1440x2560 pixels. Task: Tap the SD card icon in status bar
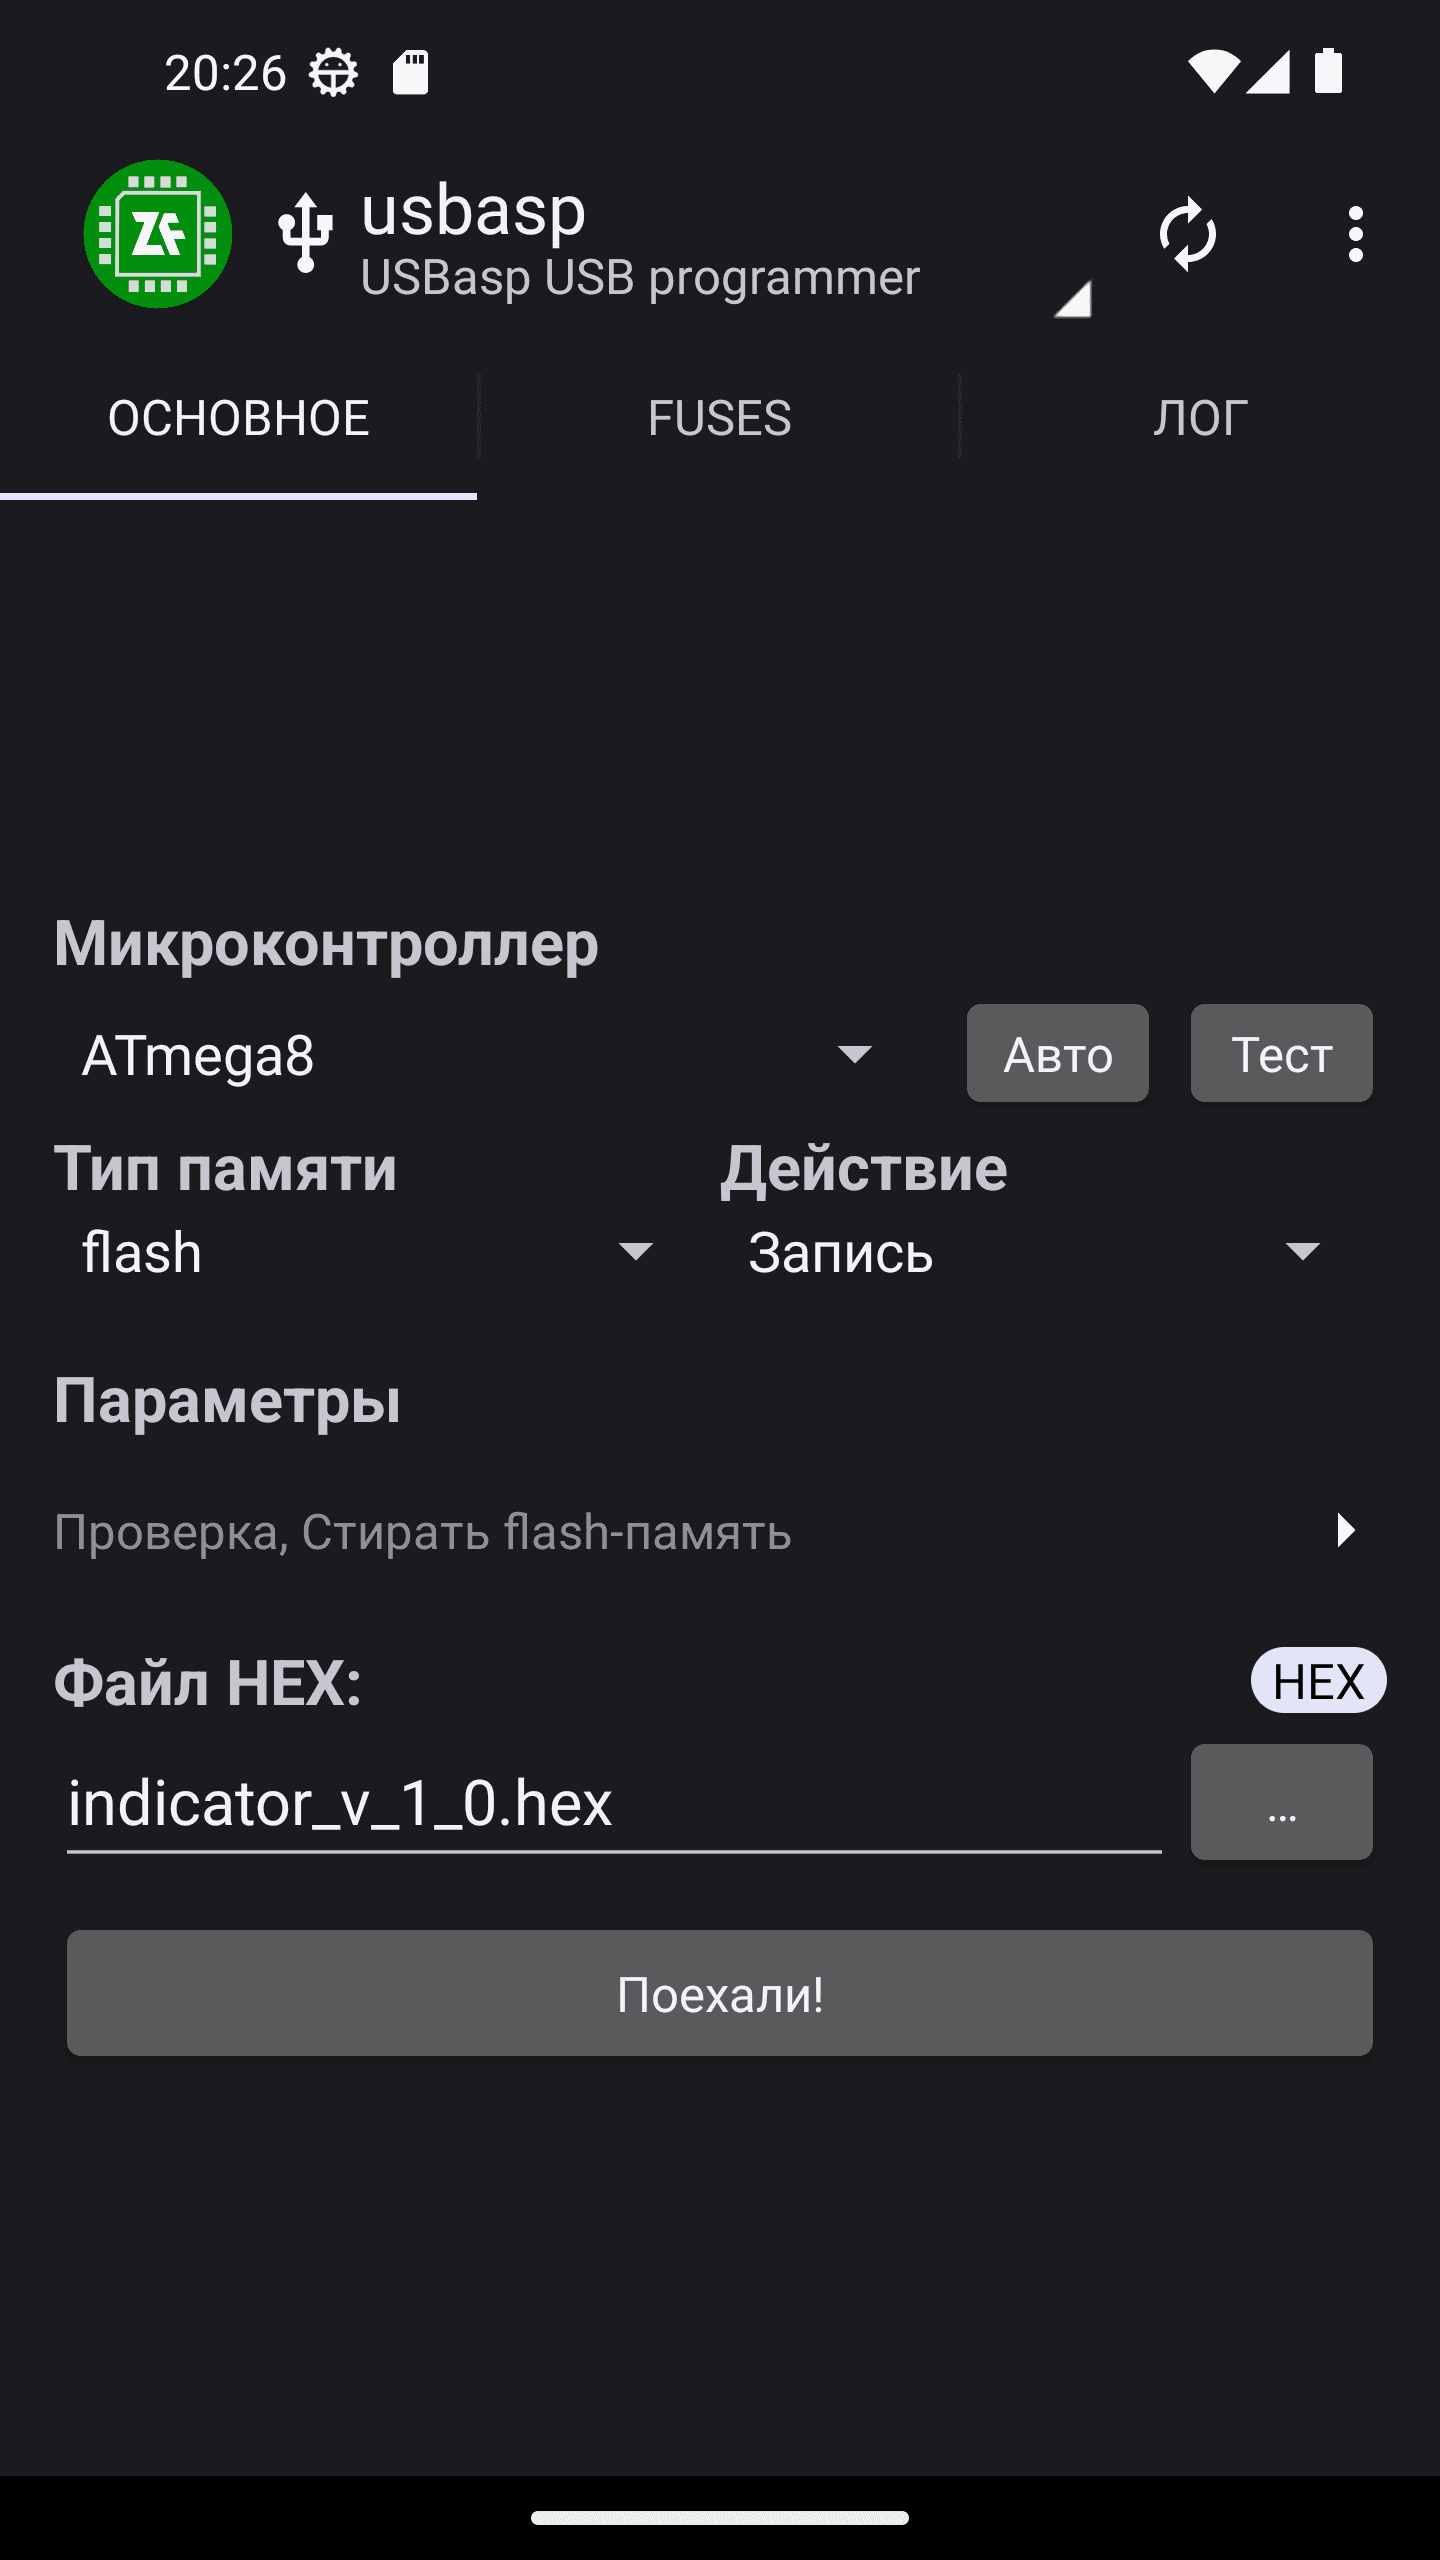tap(410, 73)
